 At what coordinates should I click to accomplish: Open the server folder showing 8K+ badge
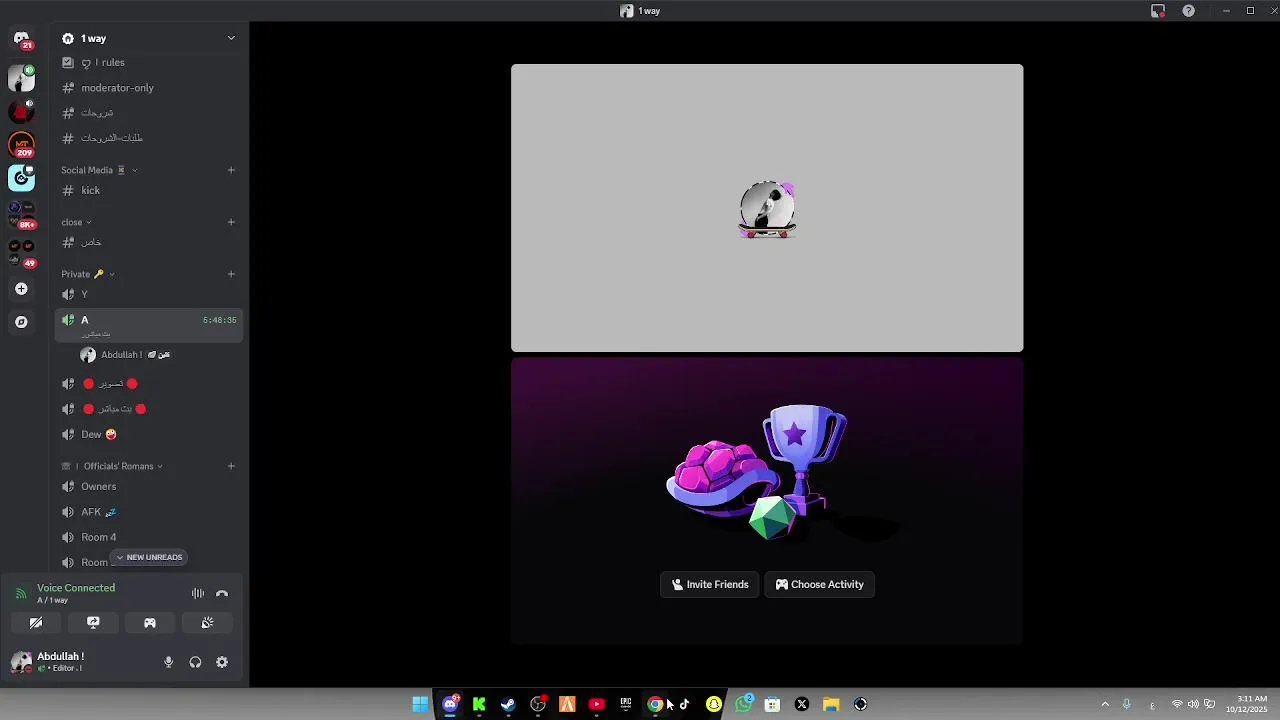21,214
